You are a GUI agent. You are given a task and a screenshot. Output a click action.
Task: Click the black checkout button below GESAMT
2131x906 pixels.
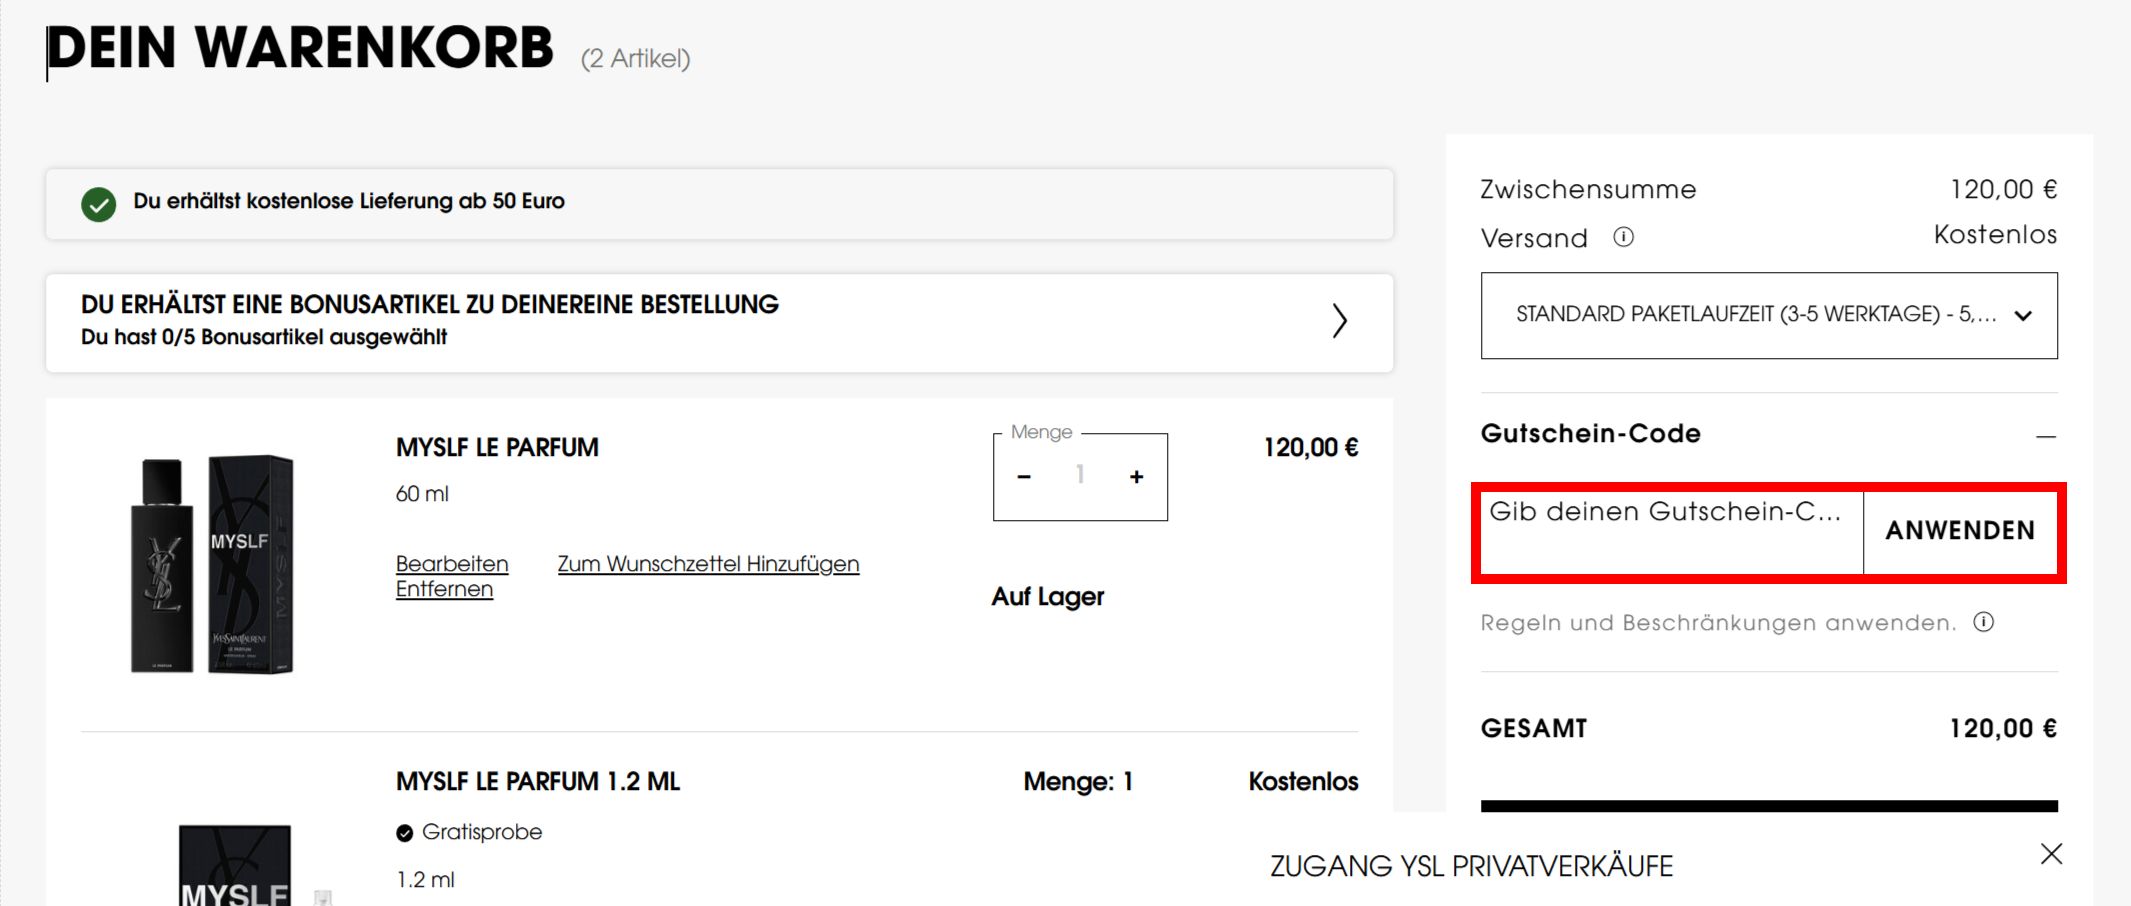(1769, 806)
